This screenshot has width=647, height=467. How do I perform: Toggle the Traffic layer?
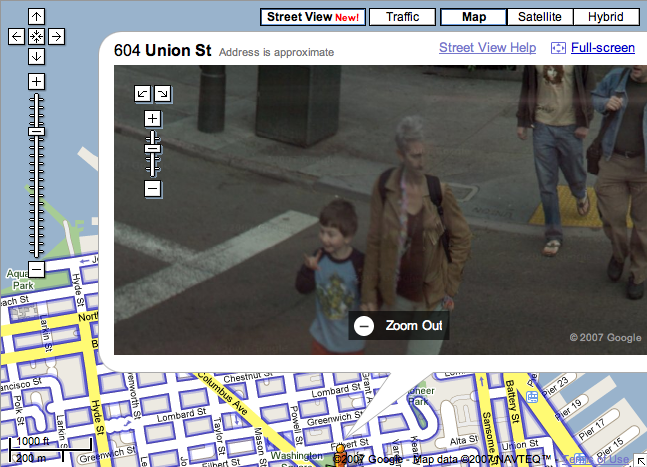pos(402,17)
